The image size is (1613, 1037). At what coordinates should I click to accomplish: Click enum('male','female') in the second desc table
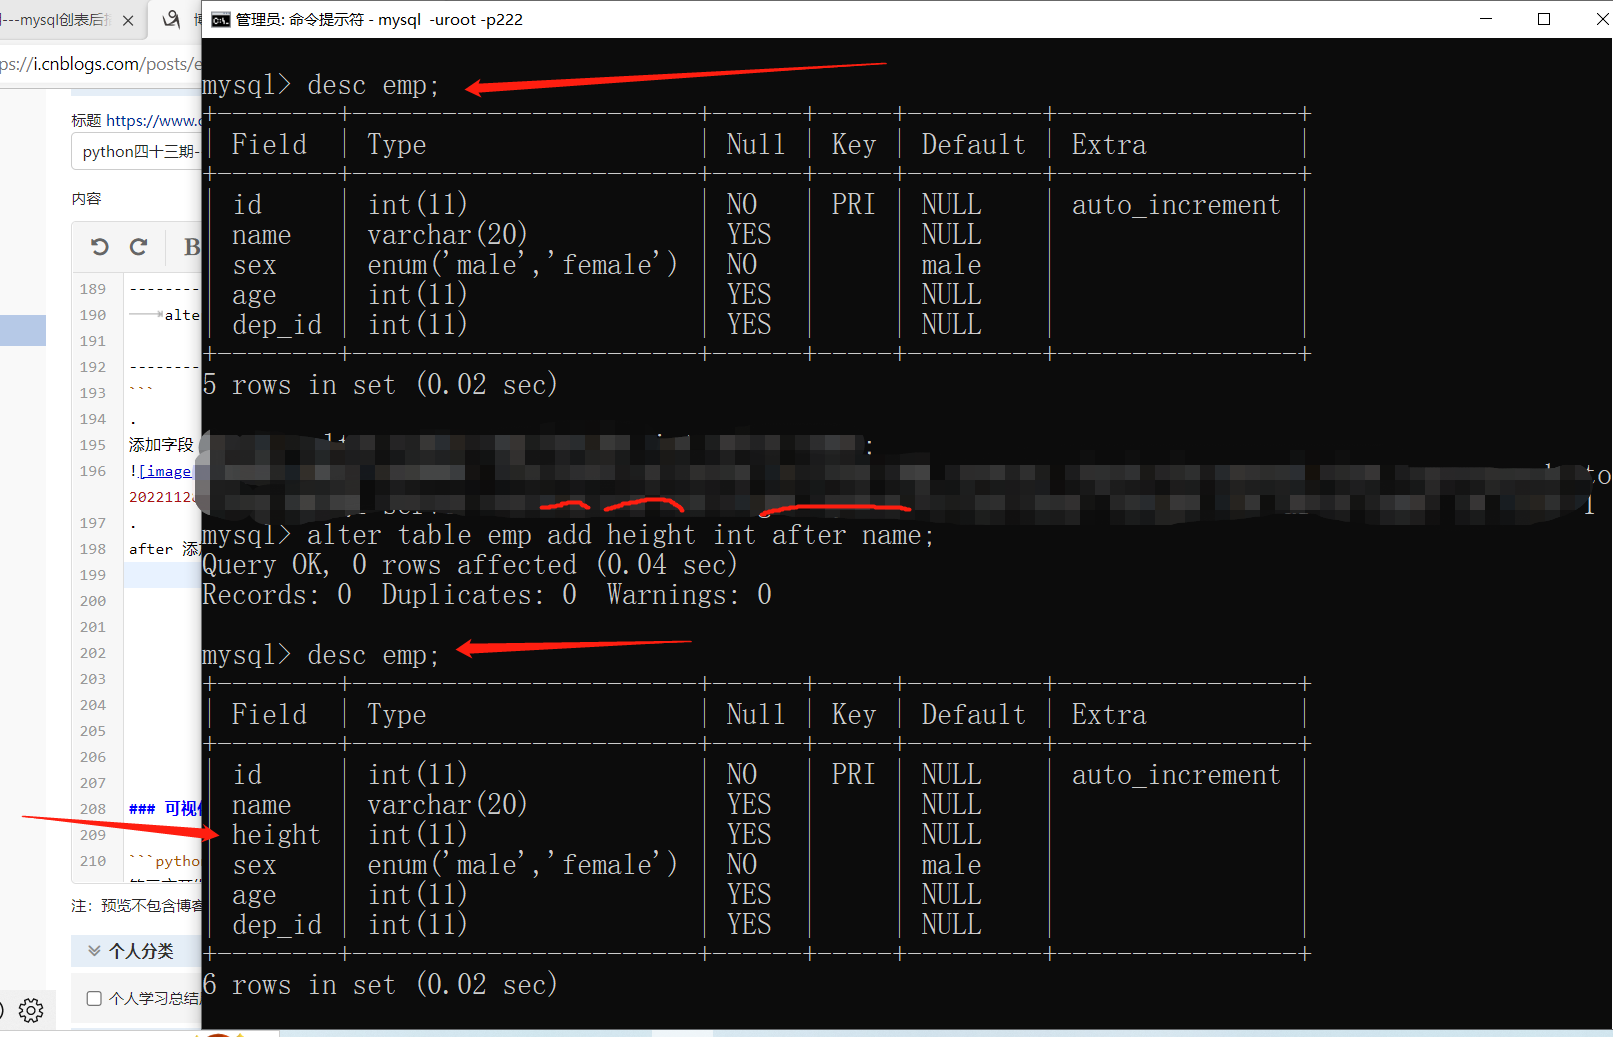pyautogui.click(x=522, y=865)
